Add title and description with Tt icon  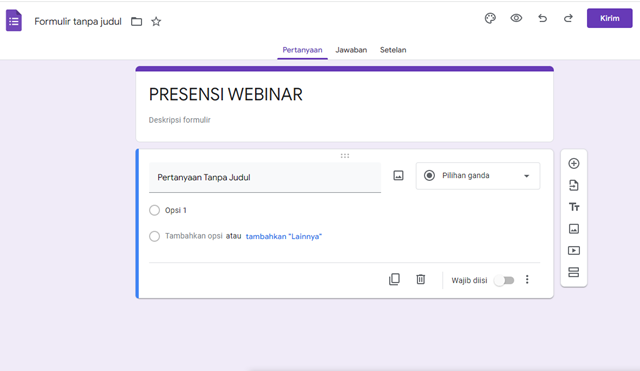(574, 207)
